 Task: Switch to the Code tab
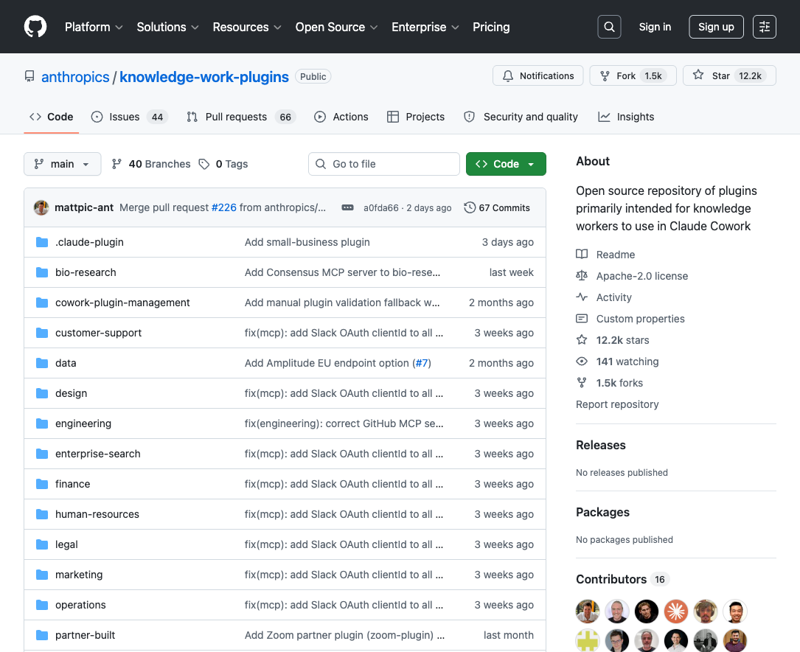[51, 117]
